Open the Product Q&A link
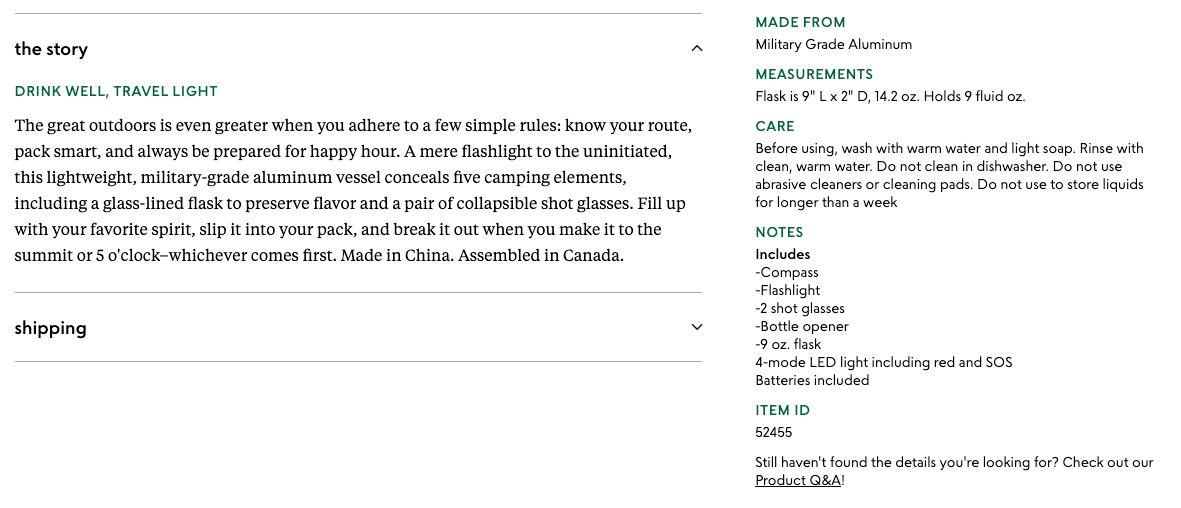The image size is (1181, 508). (x=798, y=481)
